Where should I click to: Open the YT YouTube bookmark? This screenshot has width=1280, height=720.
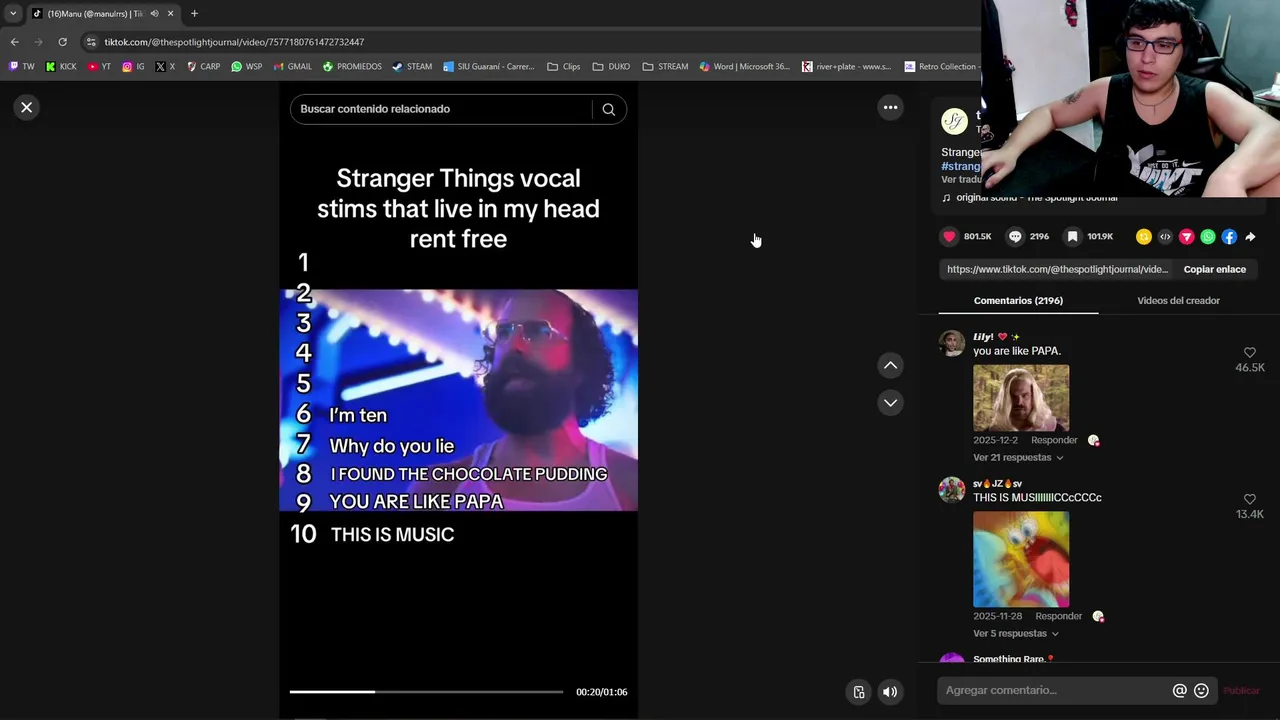click(x=99, y=67)
